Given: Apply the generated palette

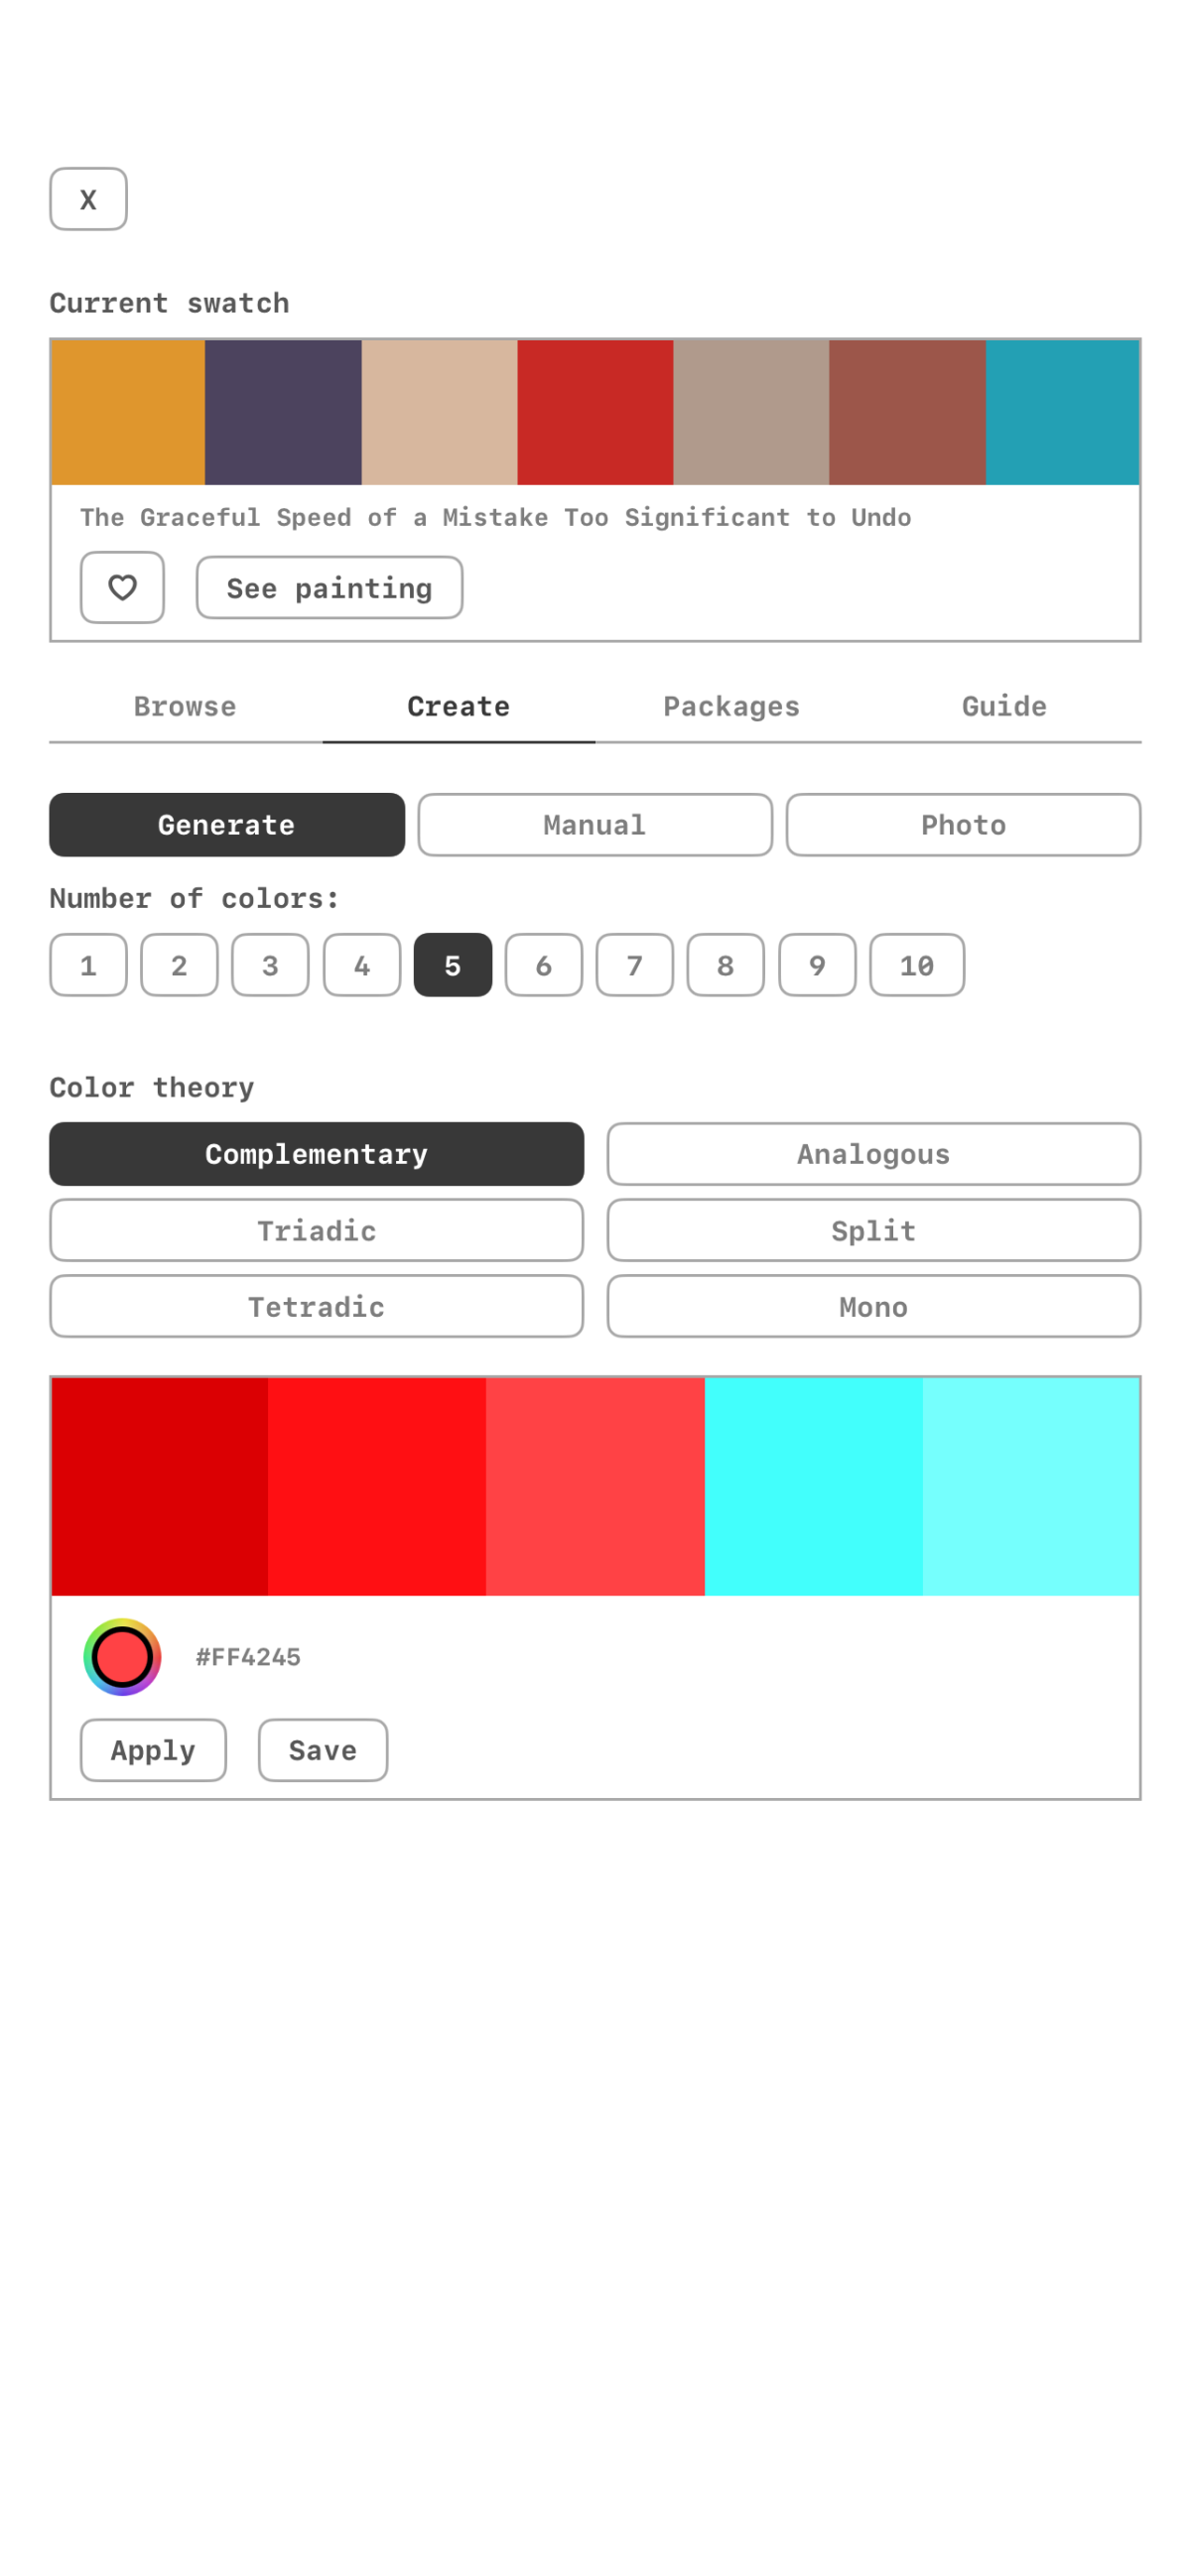Looking at the screenshot, I should (x=153, y=1750).
